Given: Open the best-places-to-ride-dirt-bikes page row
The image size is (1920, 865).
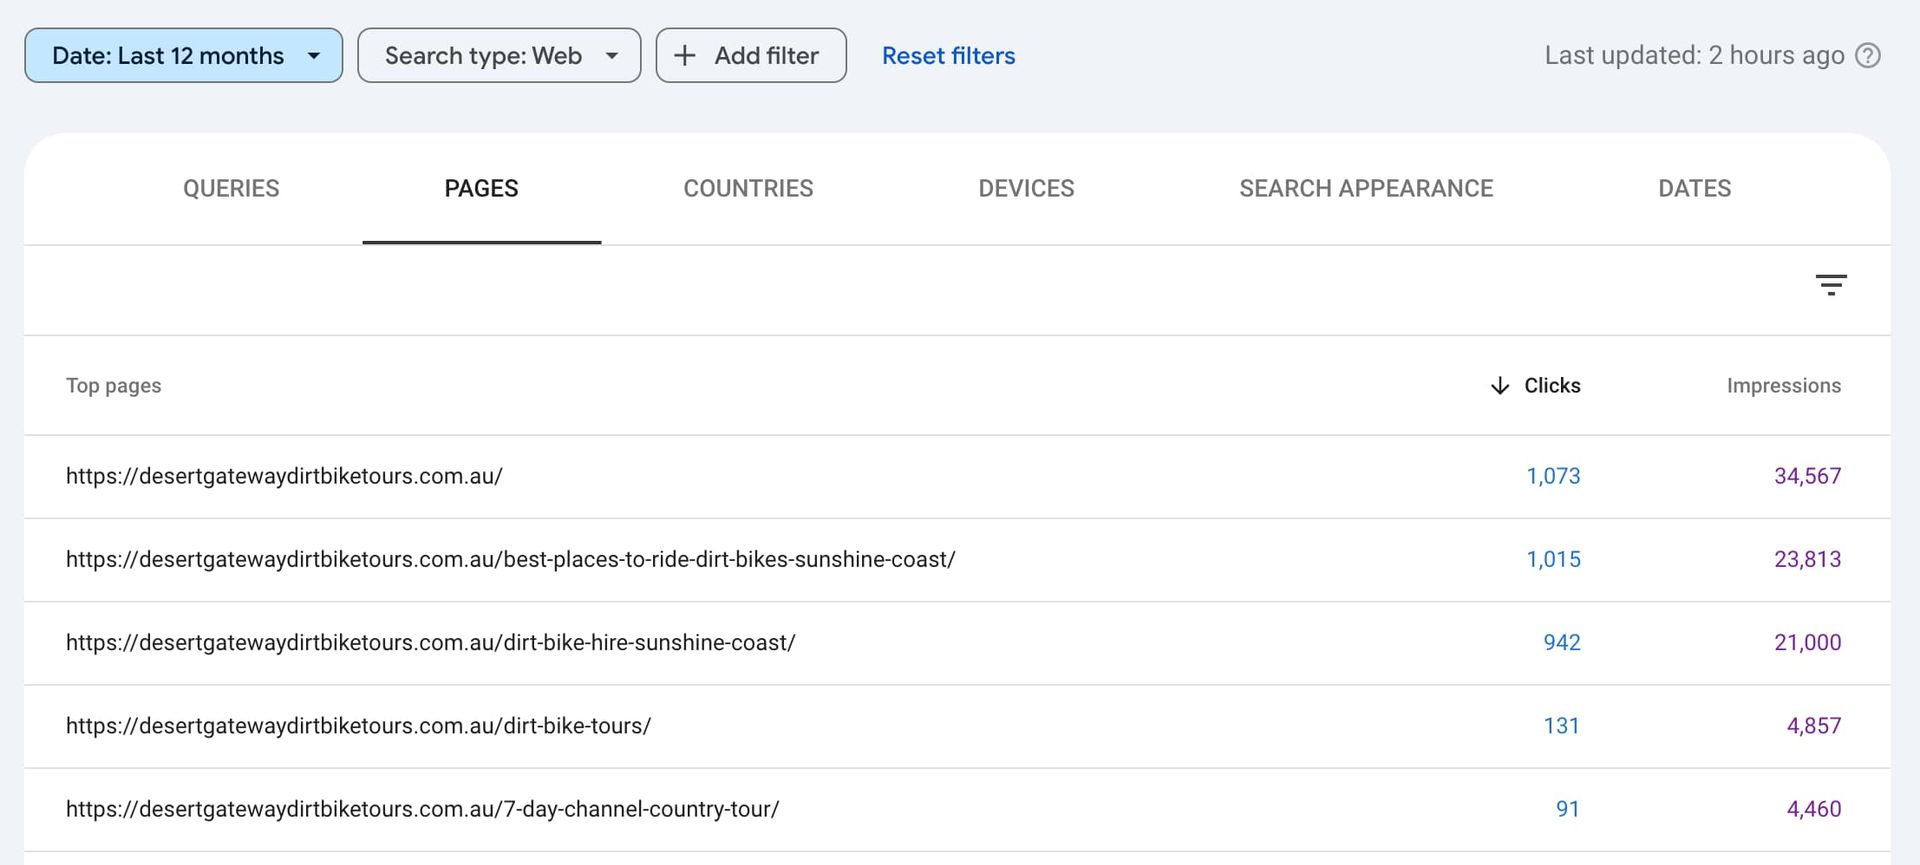Looking at the screenshot, I should (x=510, y=560).
